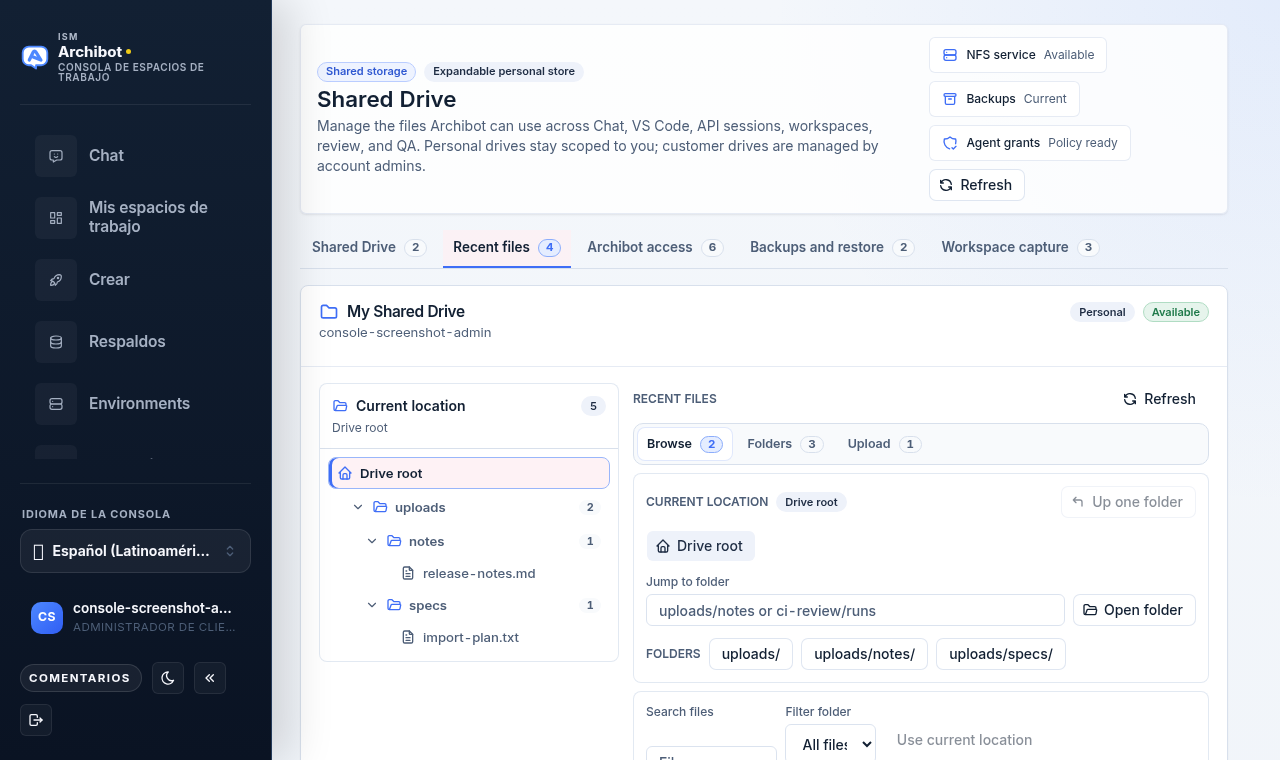Click the console-screenshot-admin drive name
This screenshot has width=1280, height=760.
tap(405, 333)
